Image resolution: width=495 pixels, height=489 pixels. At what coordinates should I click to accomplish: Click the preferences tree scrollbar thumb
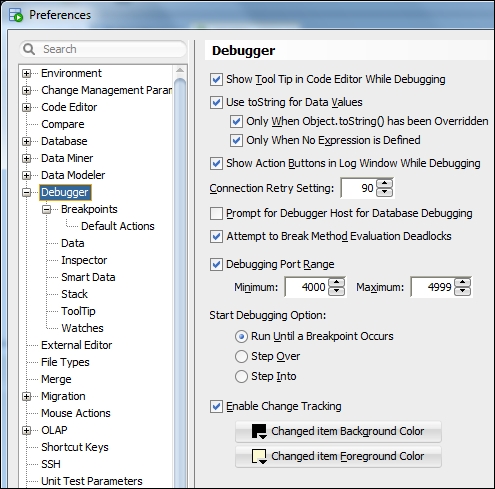click(x=180, y=283)
